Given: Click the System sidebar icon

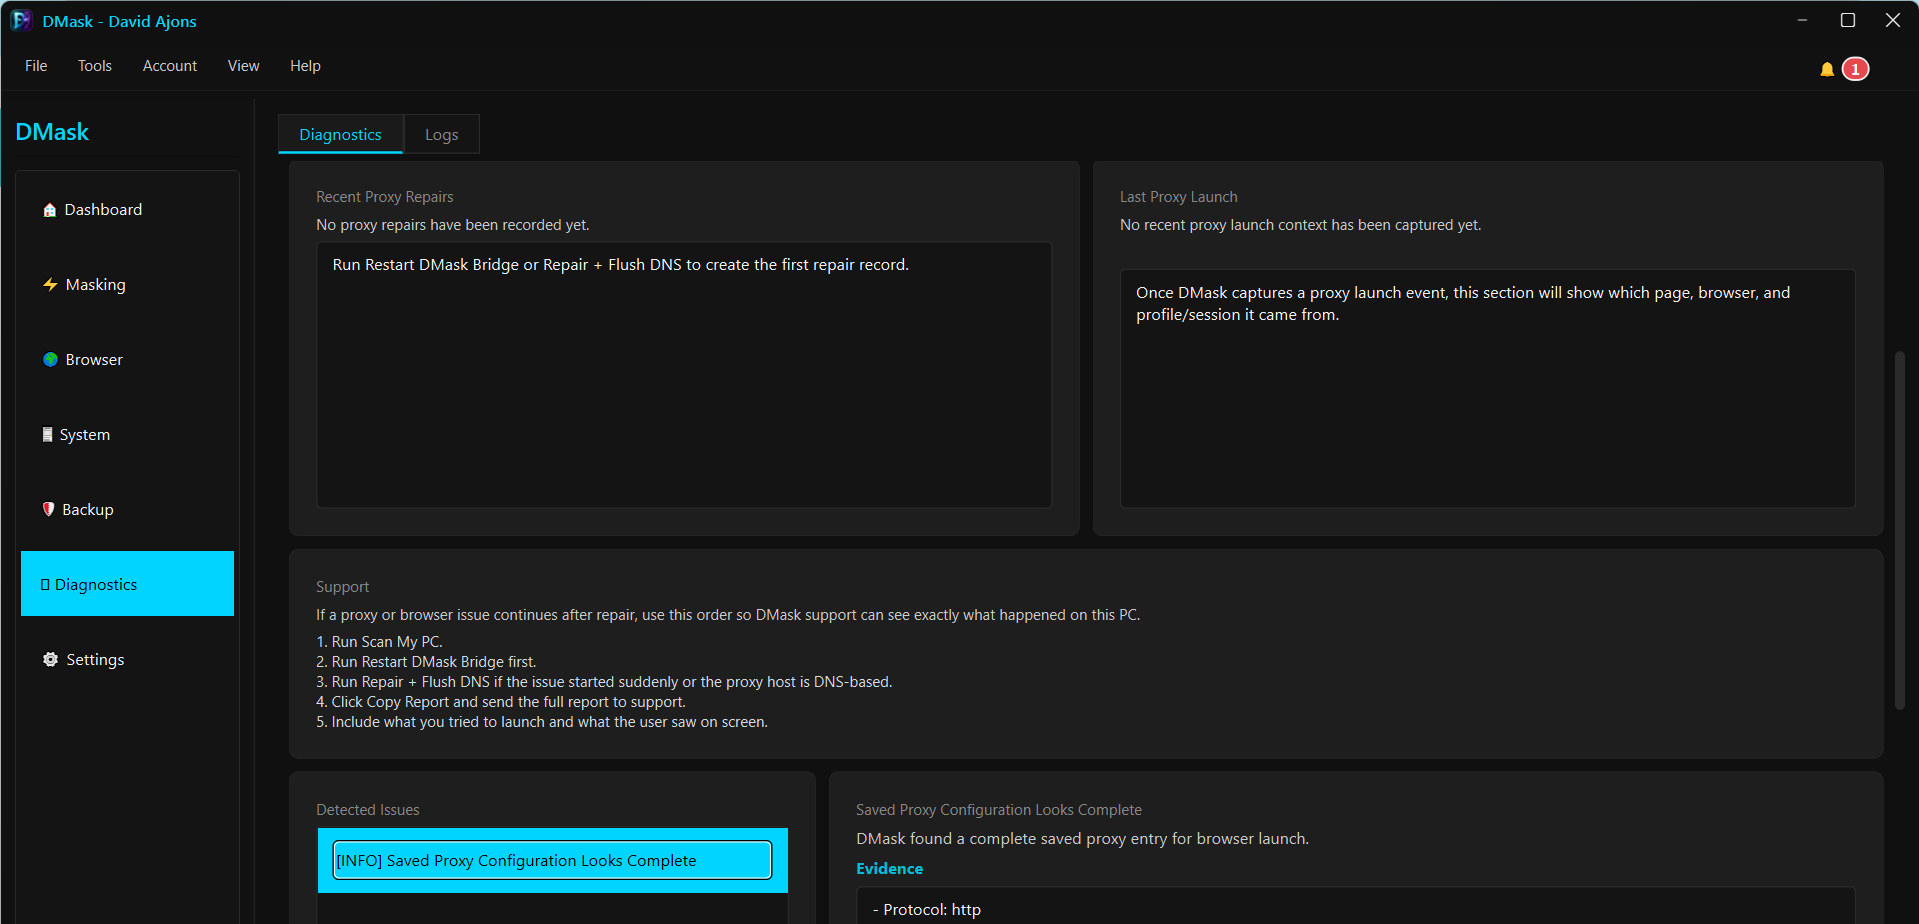Looking at the screenshot, I should [47, 435].
